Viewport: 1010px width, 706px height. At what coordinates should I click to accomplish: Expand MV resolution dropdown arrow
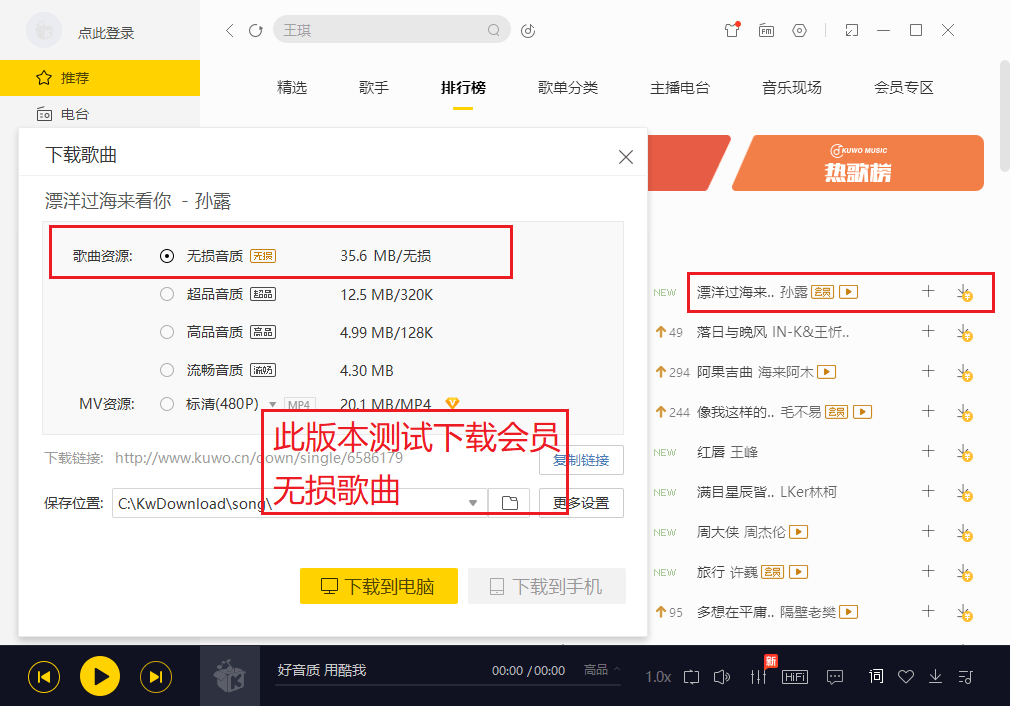(272, 405)
